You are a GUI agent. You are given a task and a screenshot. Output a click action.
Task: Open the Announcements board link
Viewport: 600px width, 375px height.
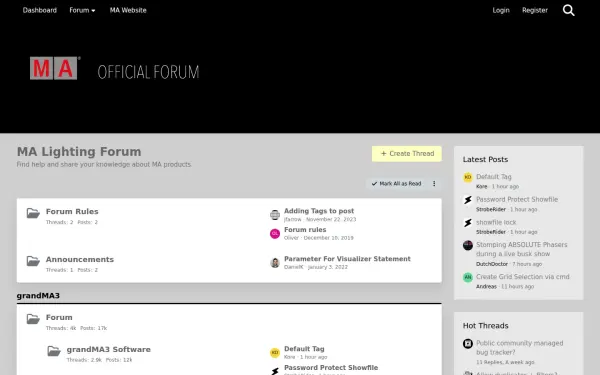pos(80,259)
